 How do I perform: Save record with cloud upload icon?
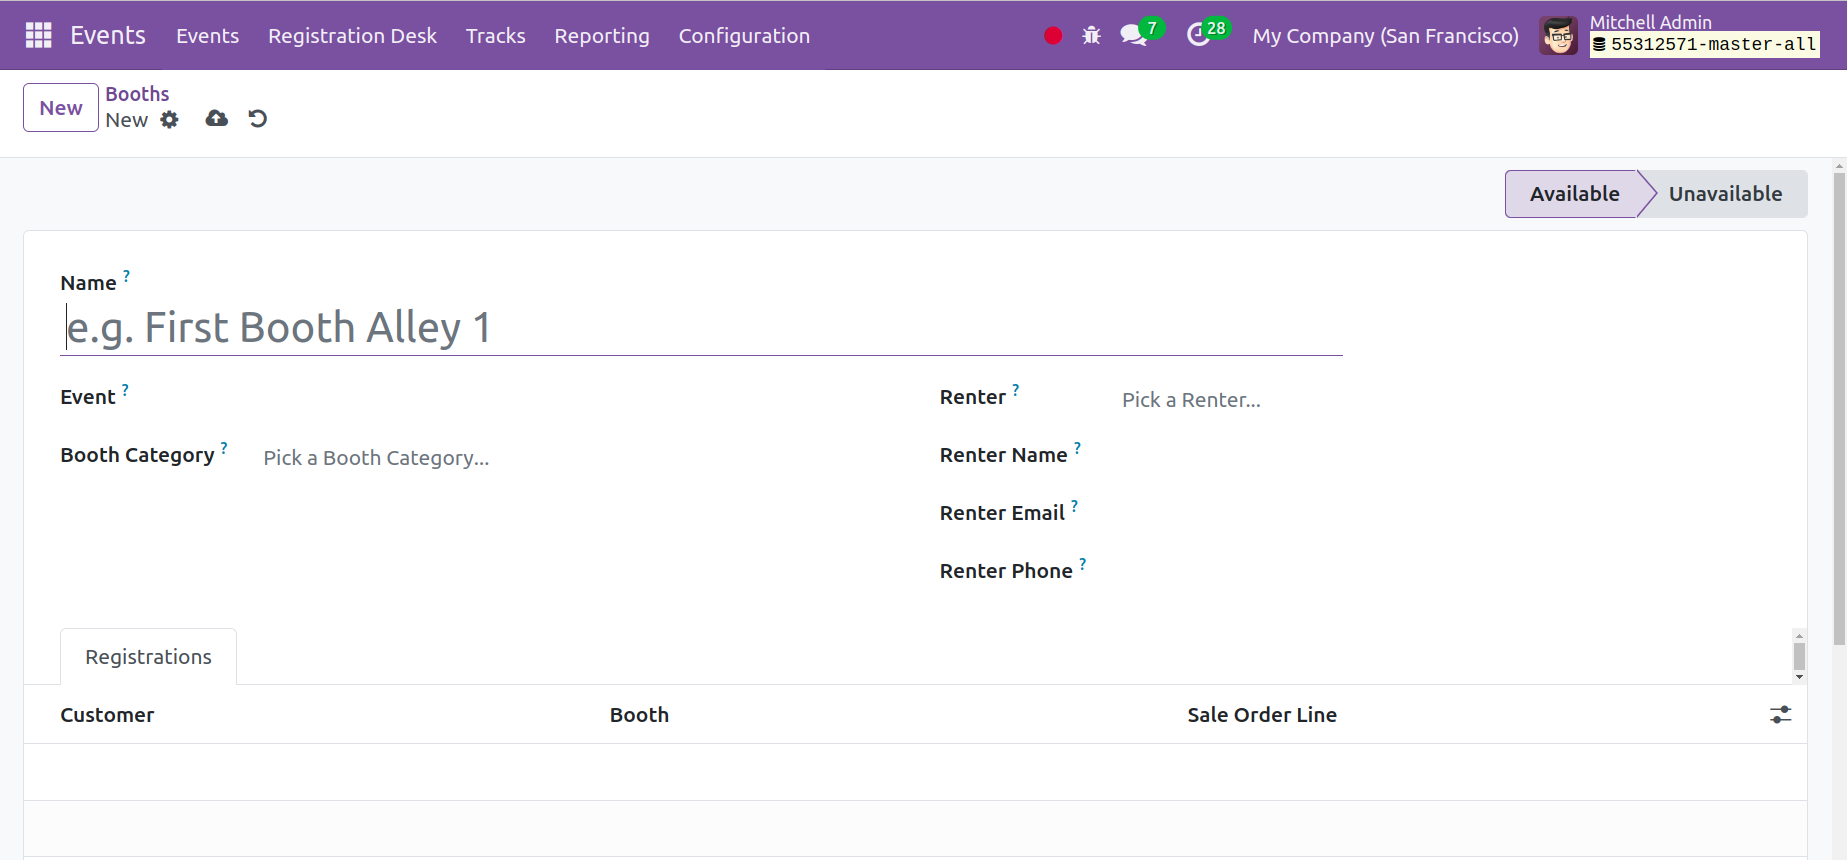[217, 119]
